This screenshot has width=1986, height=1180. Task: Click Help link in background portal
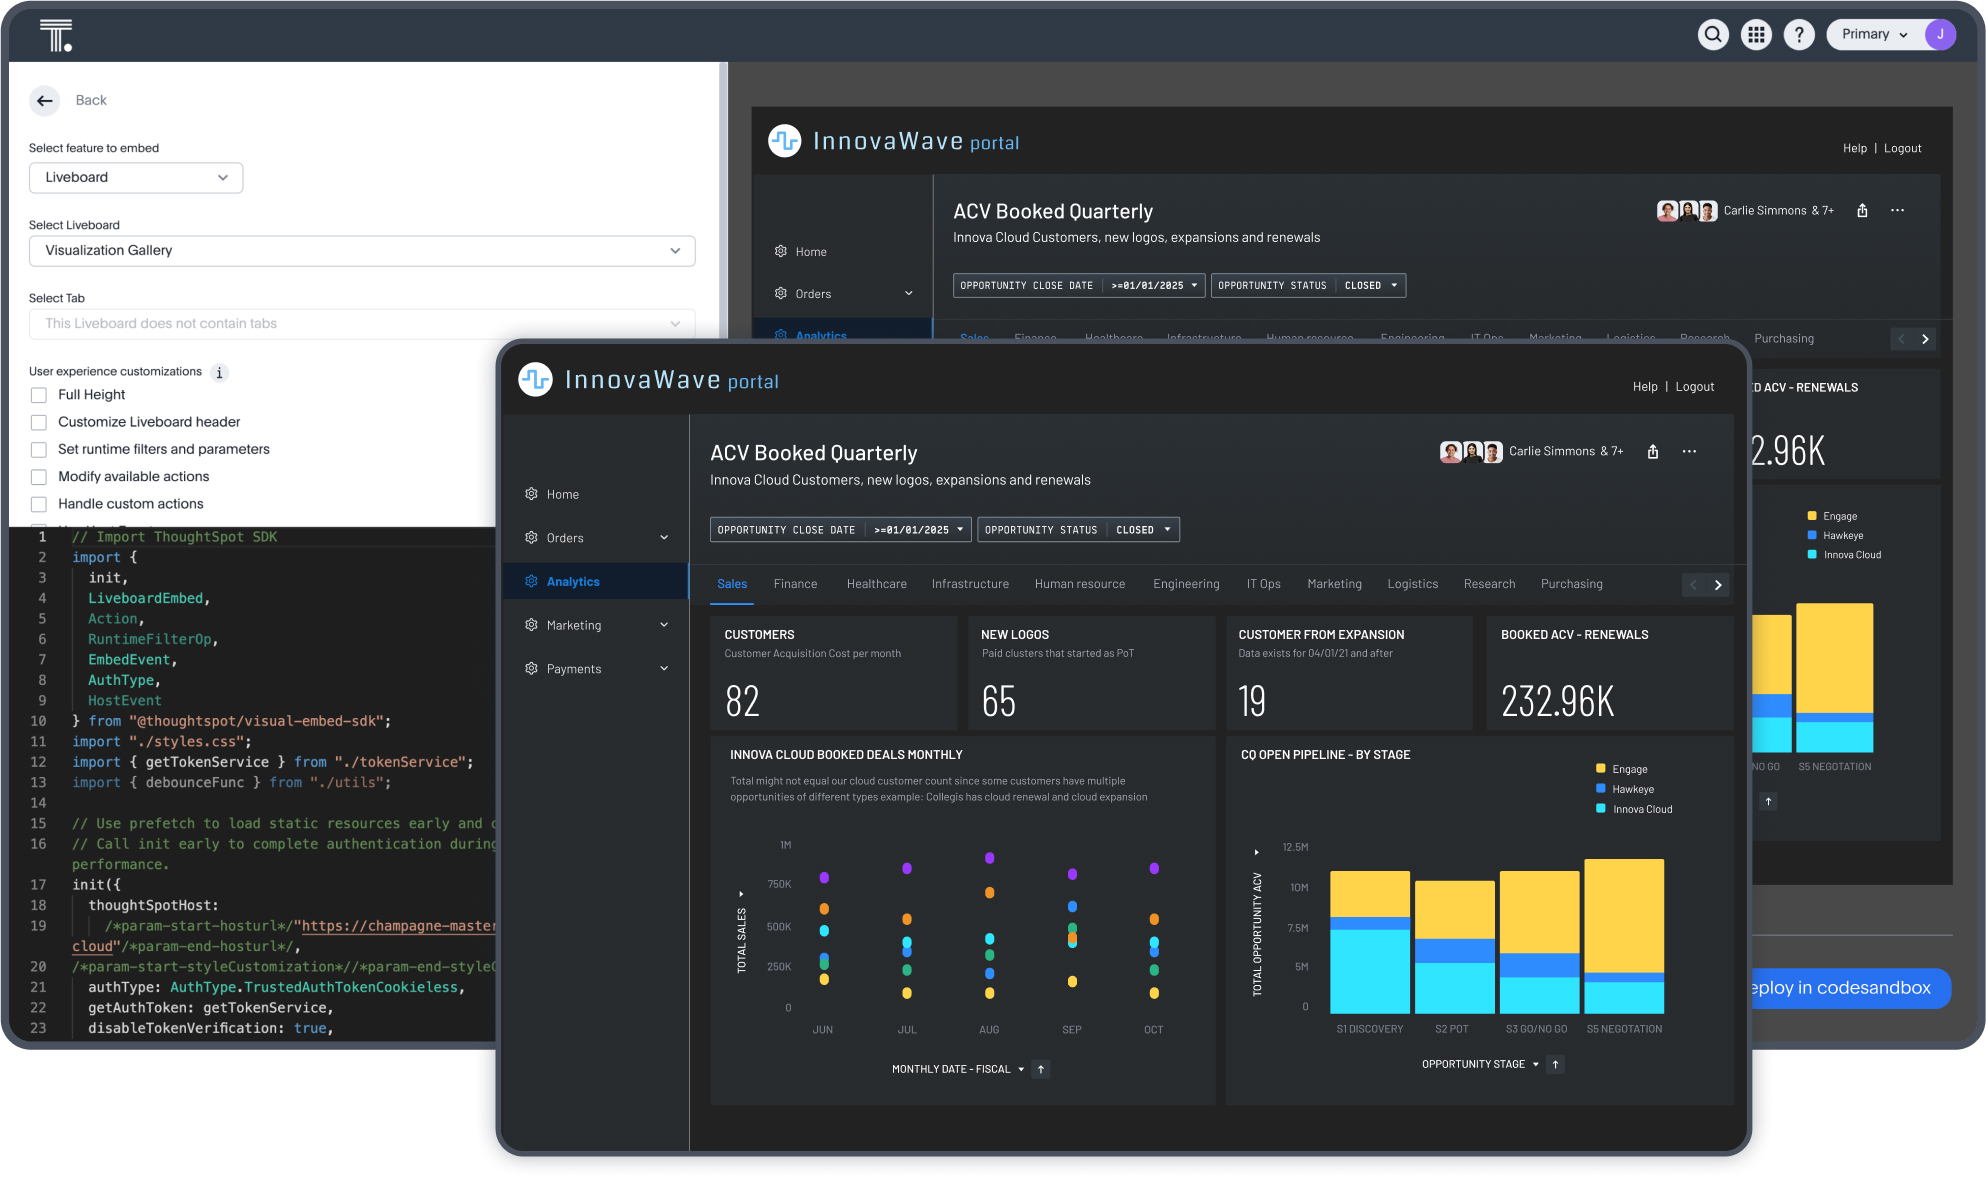pyautogui.click(x=1855, y=148)
